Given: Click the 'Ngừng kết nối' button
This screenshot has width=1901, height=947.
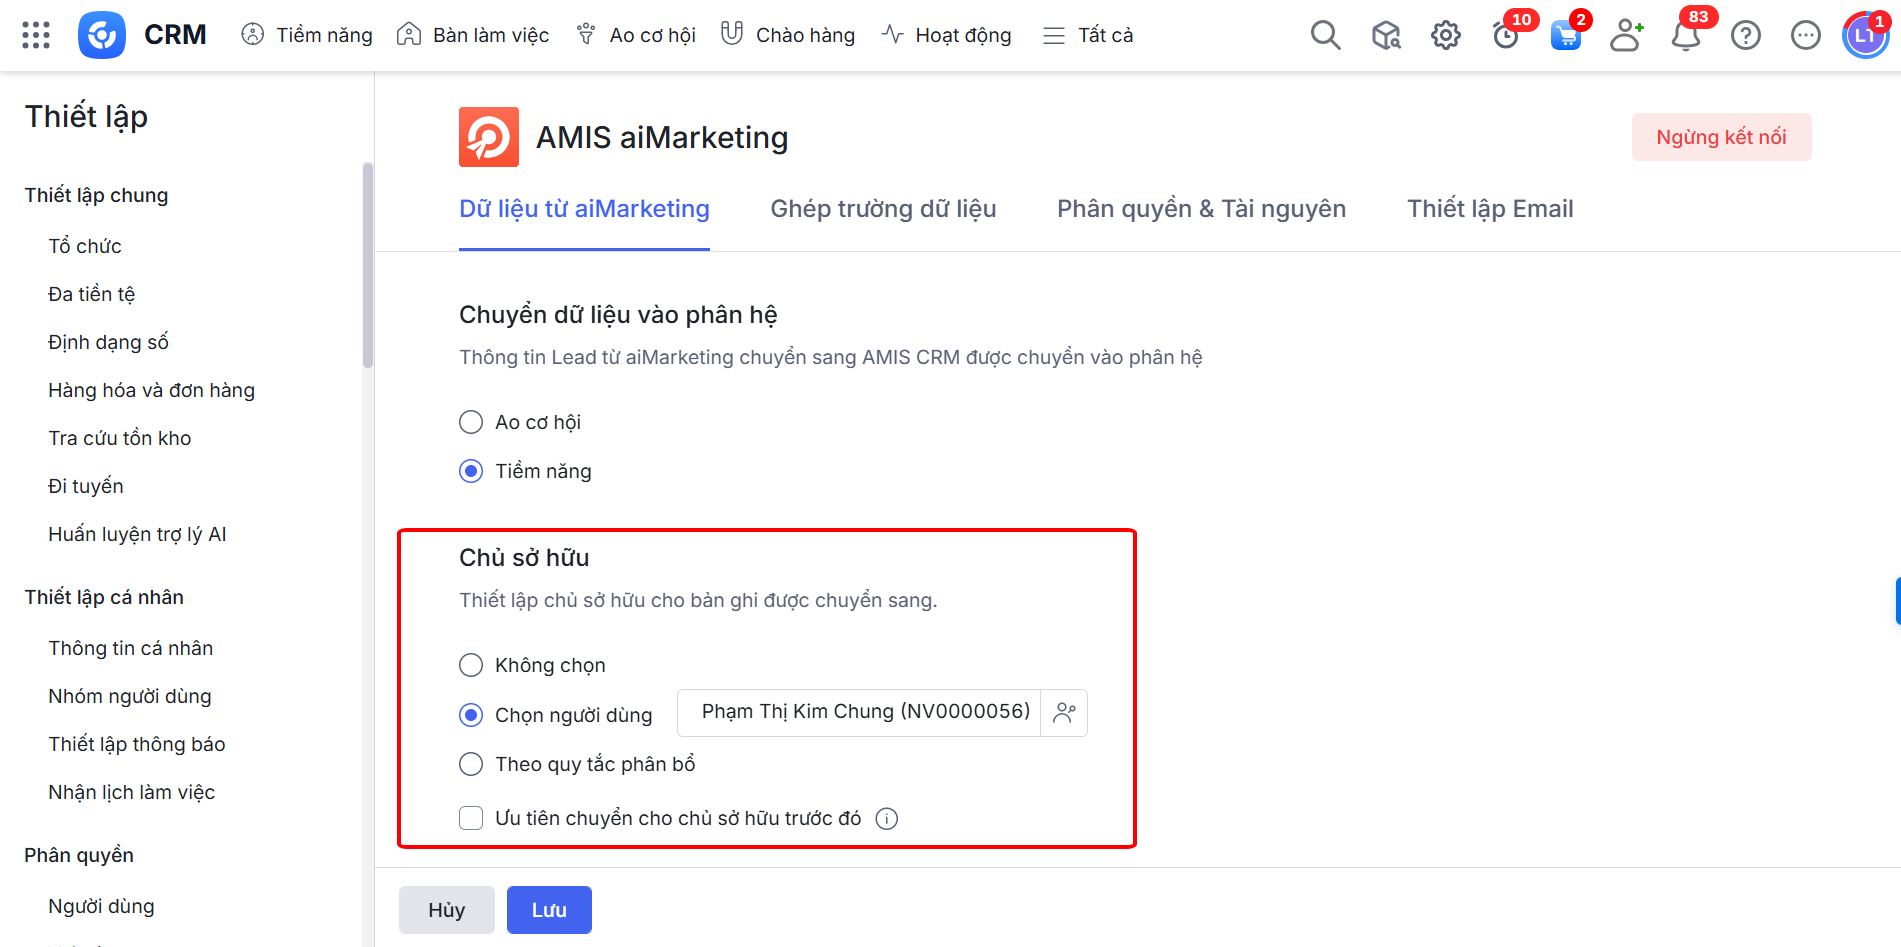Looking at the screenshot, I should [1721, 137].
